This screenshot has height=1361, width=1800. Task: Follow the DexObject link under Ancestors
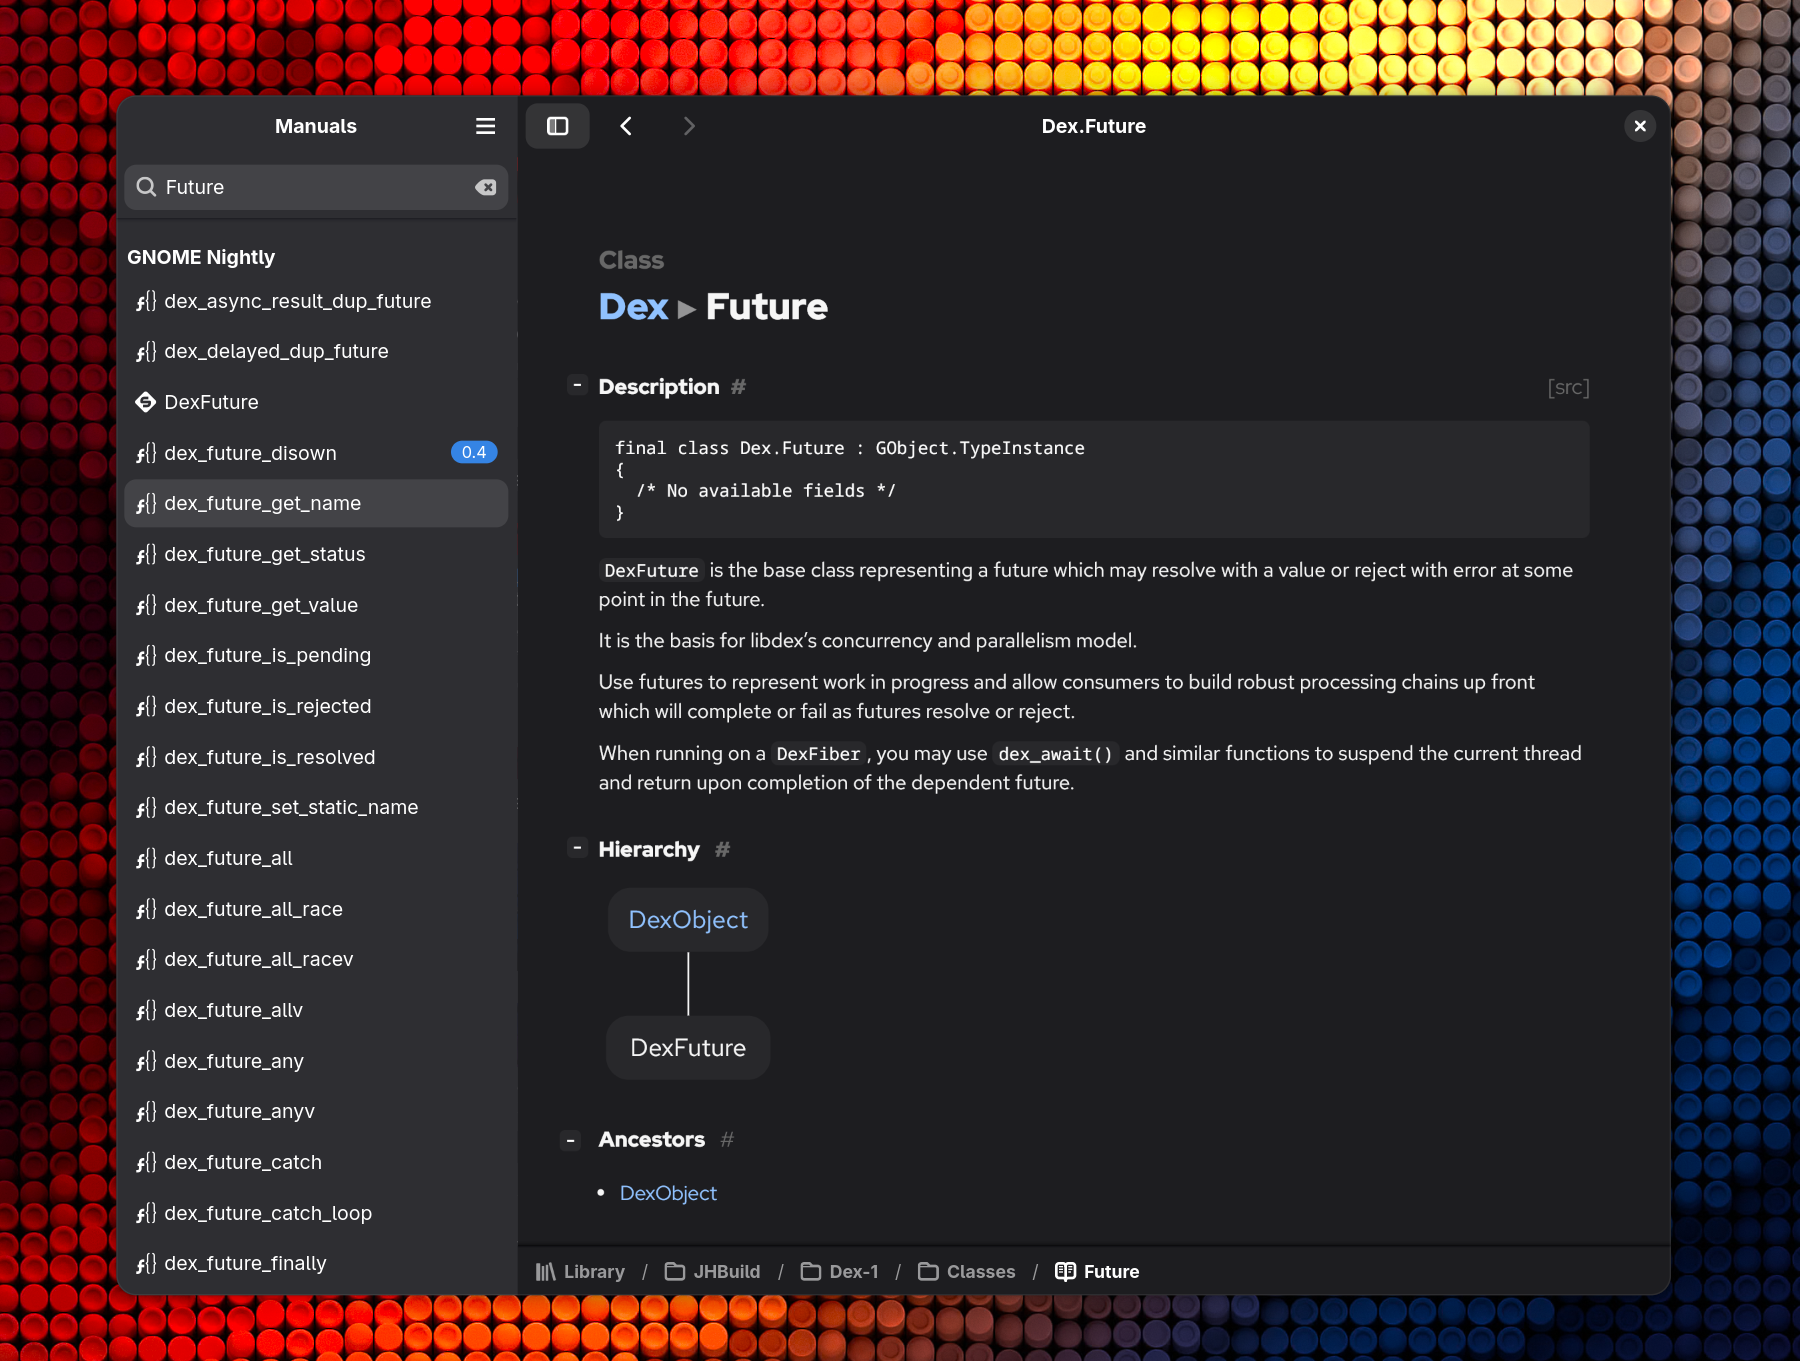(667, 1192)
